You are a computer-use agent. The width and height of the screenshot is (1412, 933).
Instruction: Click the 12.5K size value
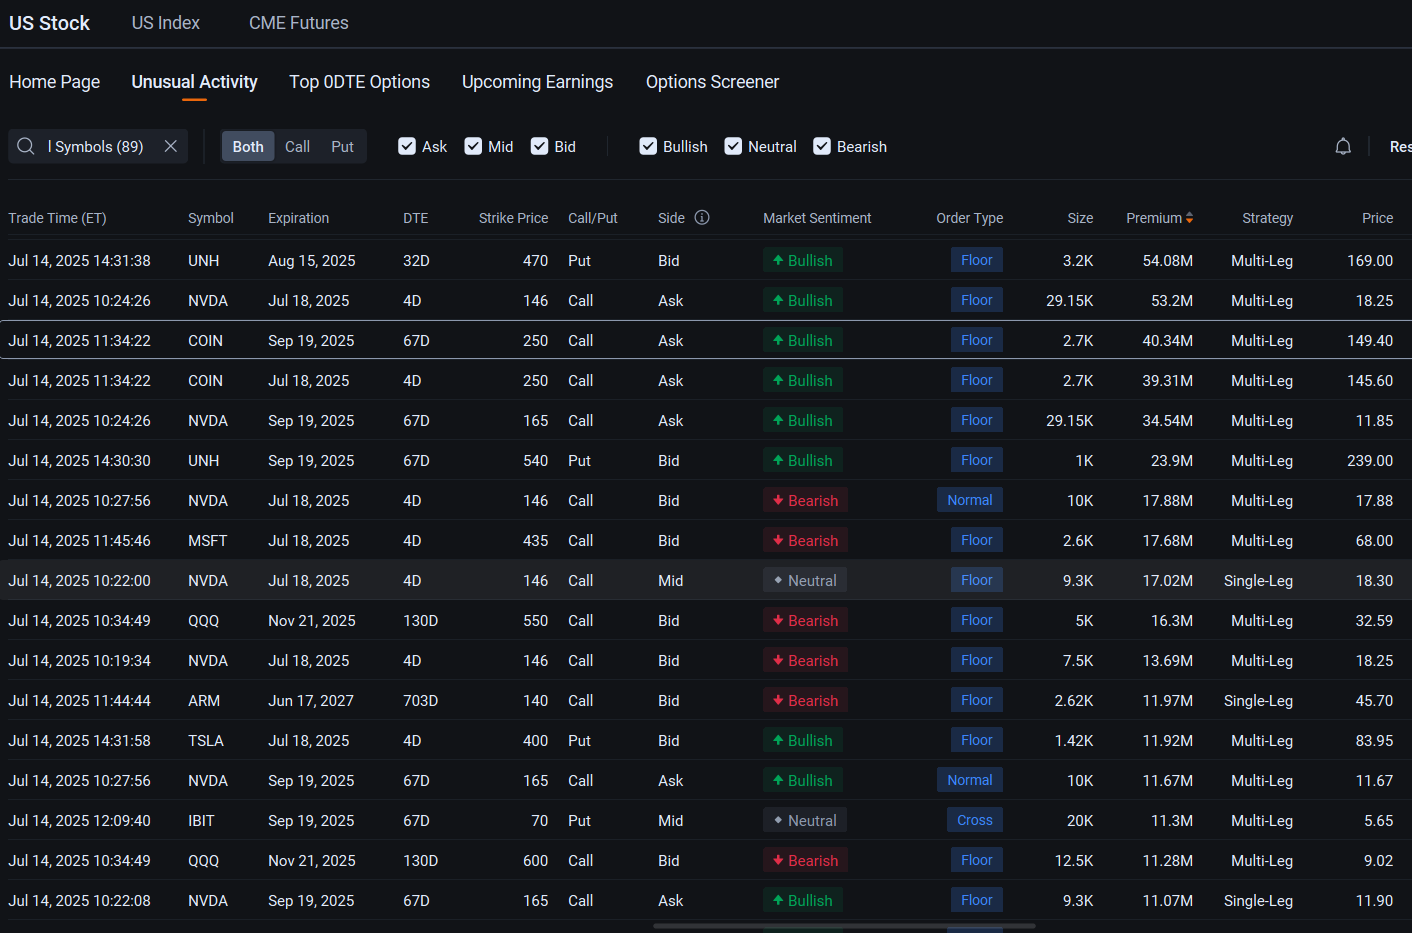[x=1073, y=861]
